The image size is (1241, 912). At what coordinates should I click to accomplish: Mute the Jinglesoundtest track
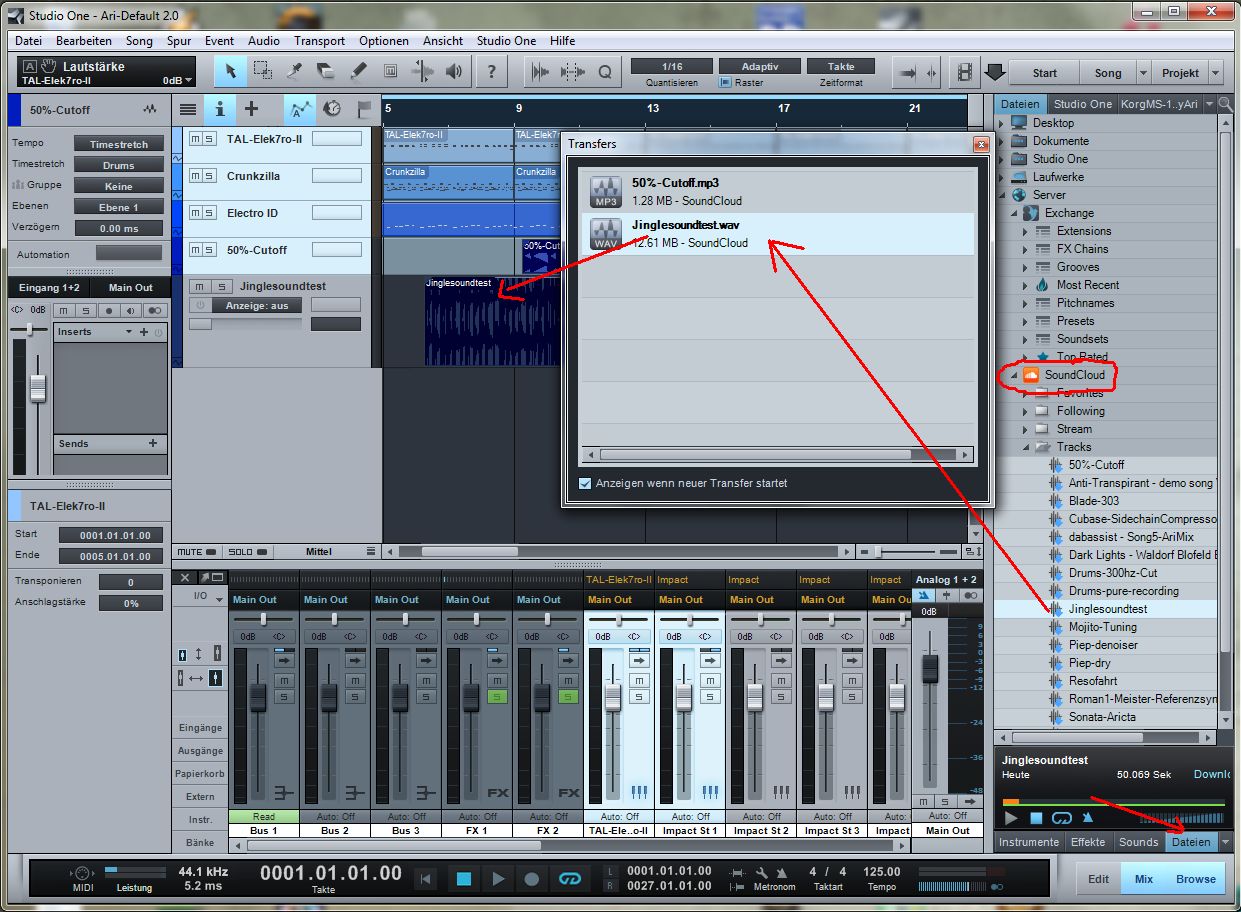201,287
